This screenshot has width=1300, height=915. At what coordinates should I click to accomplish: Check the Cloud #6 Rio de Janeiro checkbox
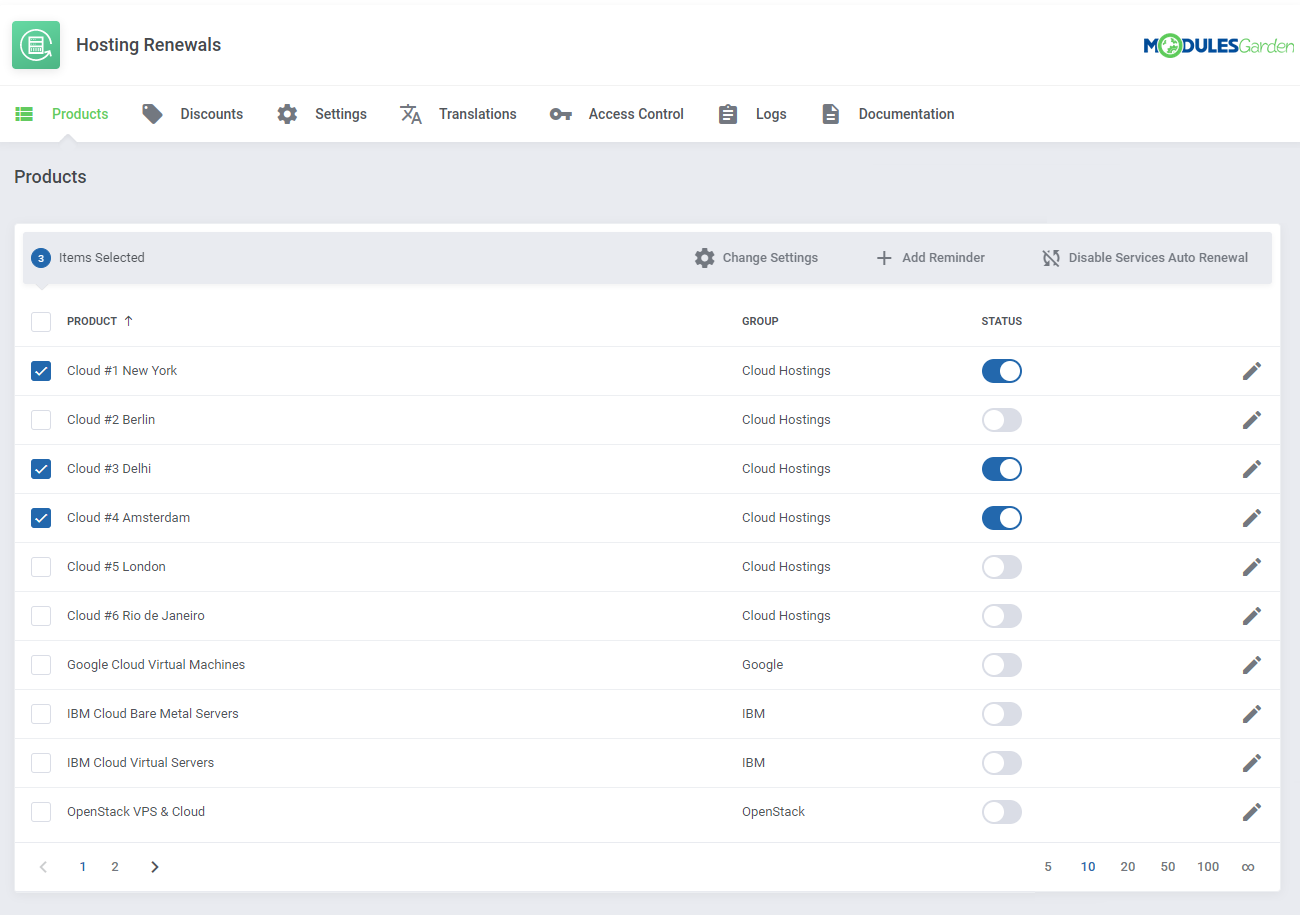(x=41, y=616)
